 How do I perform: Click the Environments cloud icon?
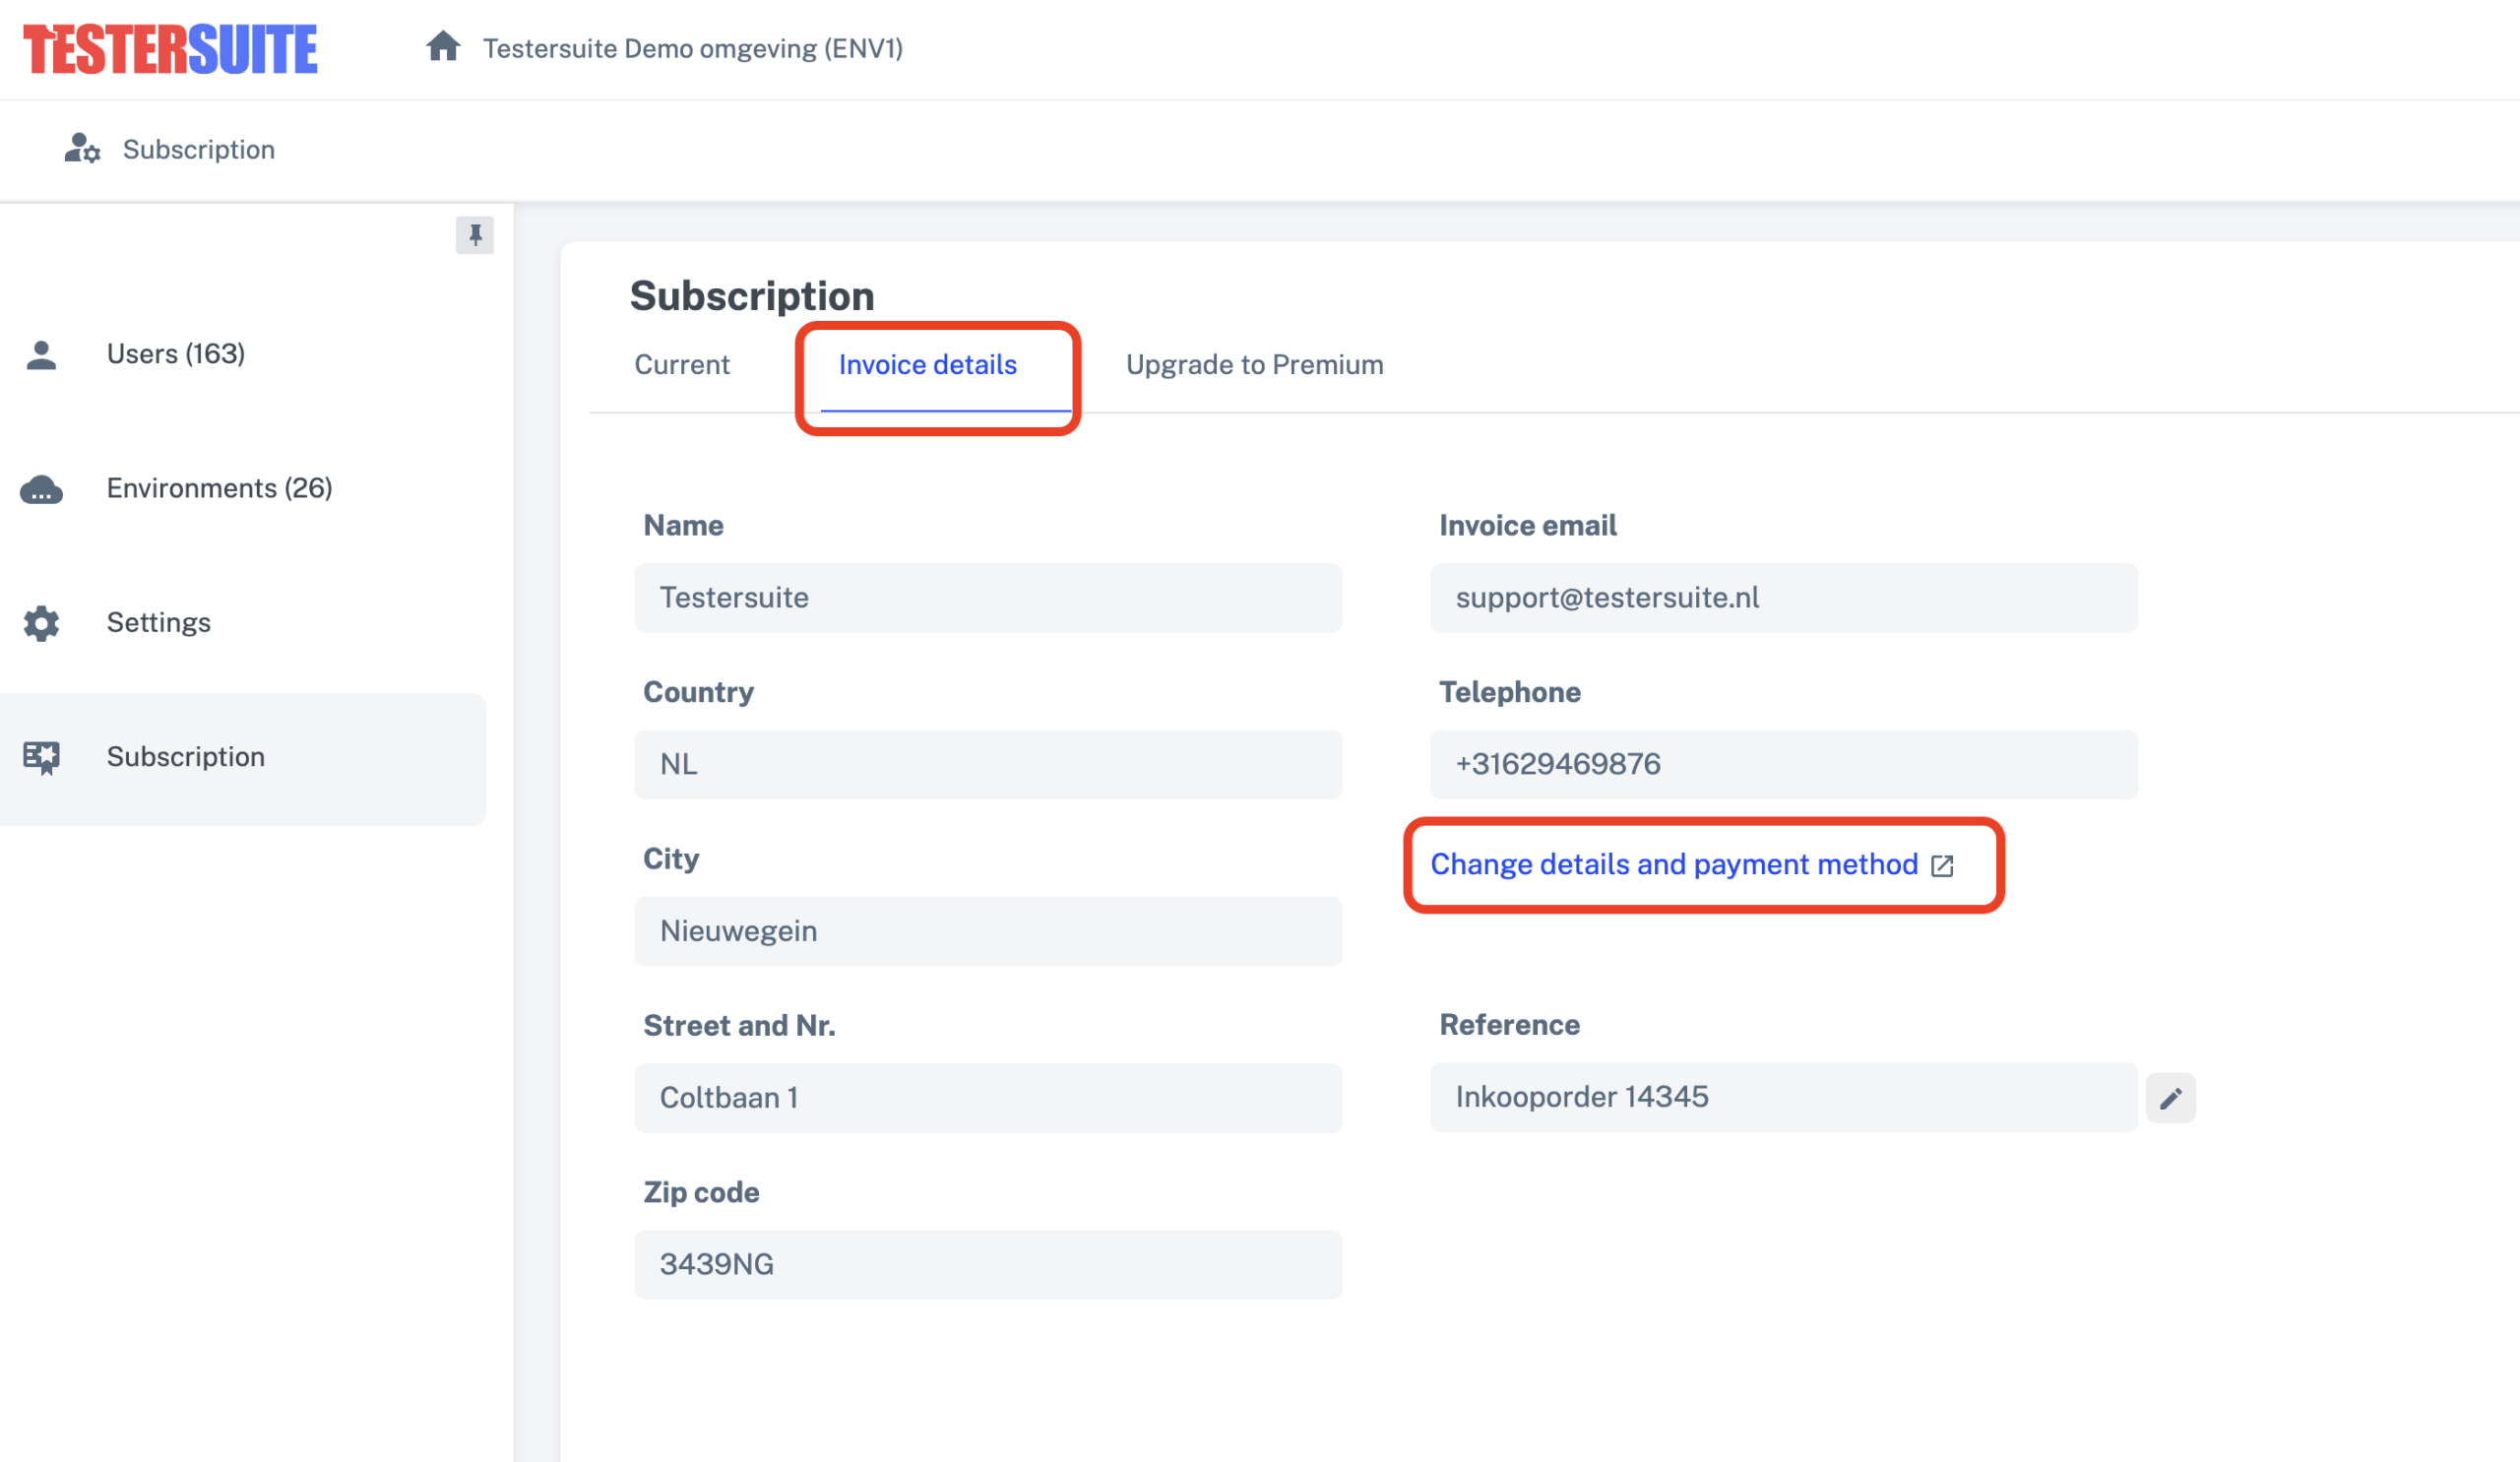41,489
